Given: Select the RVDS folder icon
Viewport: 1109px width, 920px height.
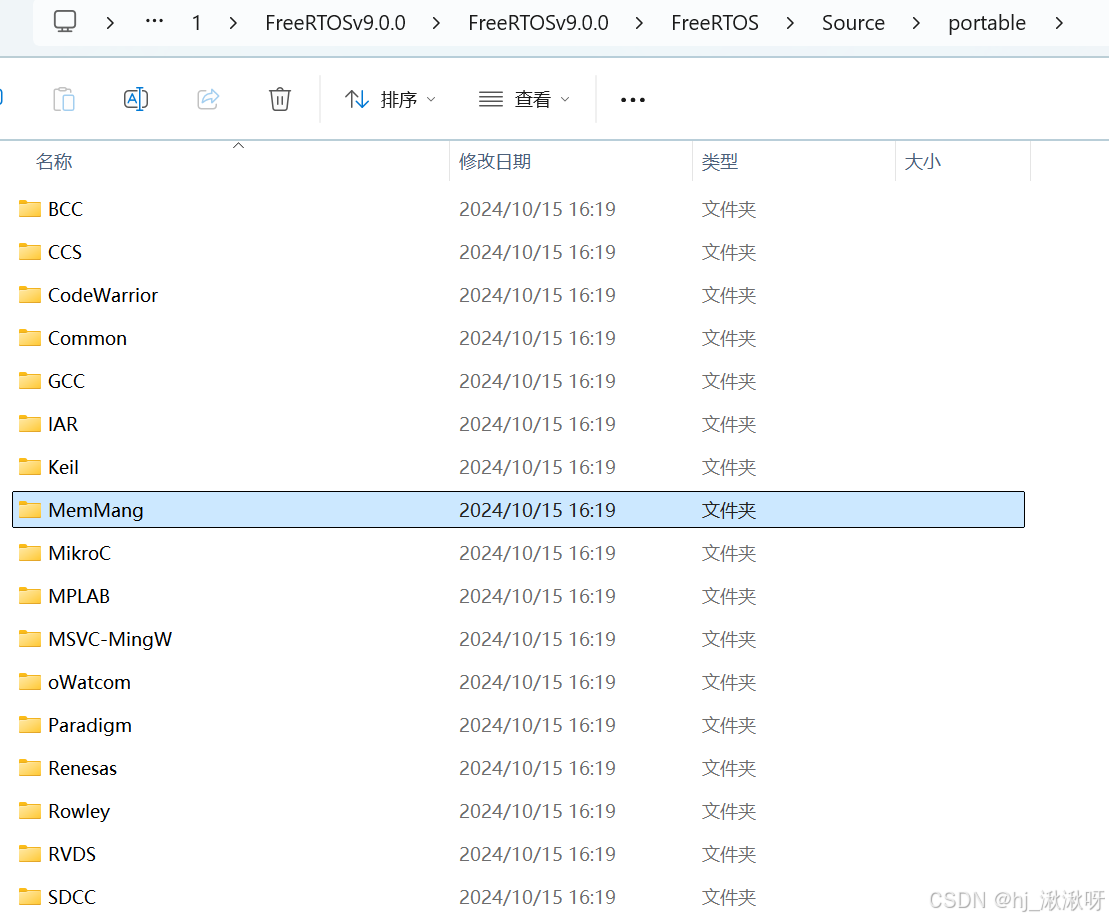Looking at the screenshot, I should click(x=30, y=854).
